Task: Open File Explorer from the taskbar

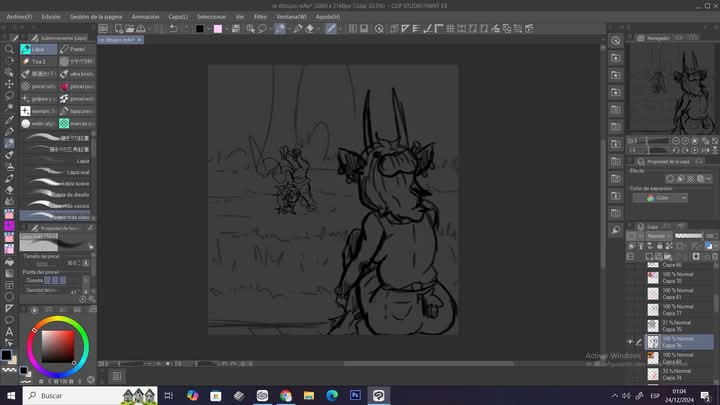Action: click(309, 395)
